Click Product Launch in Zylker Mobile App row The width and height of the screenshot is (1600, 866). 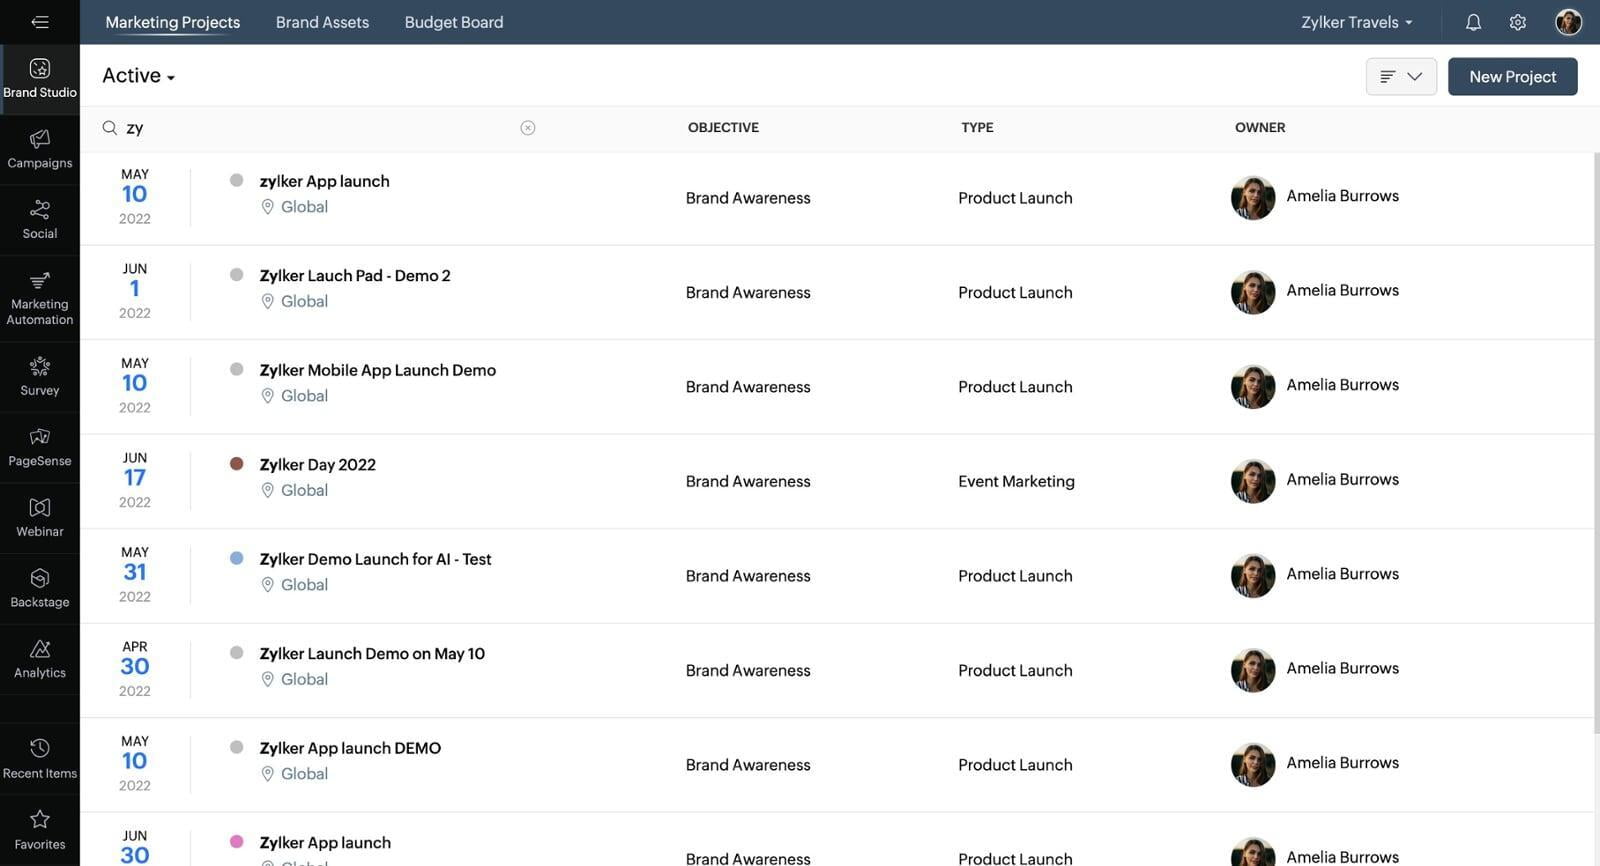1015,387
